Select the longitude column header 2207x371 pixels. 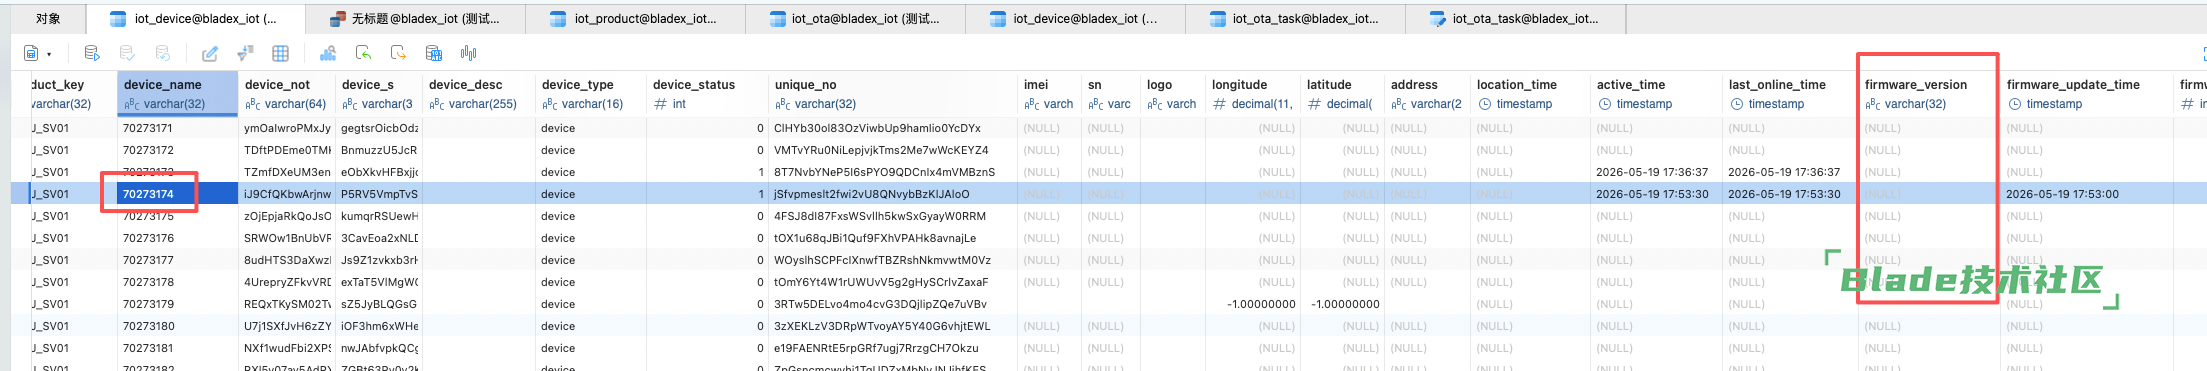pyautogui.click(x=1252, y=94)
